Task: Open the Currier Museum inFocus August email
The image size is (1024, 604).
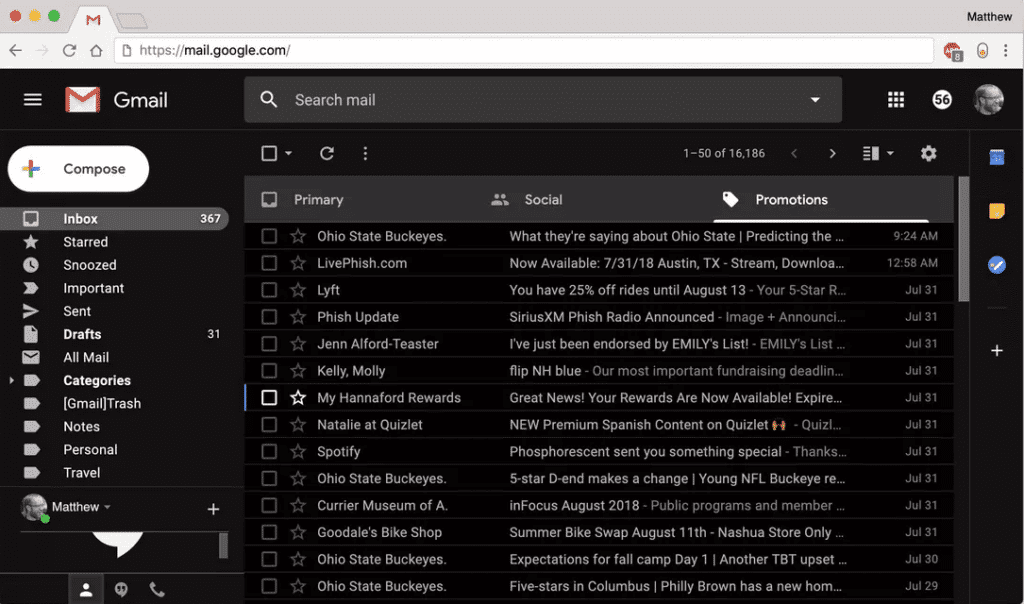Action: (599, 505)
